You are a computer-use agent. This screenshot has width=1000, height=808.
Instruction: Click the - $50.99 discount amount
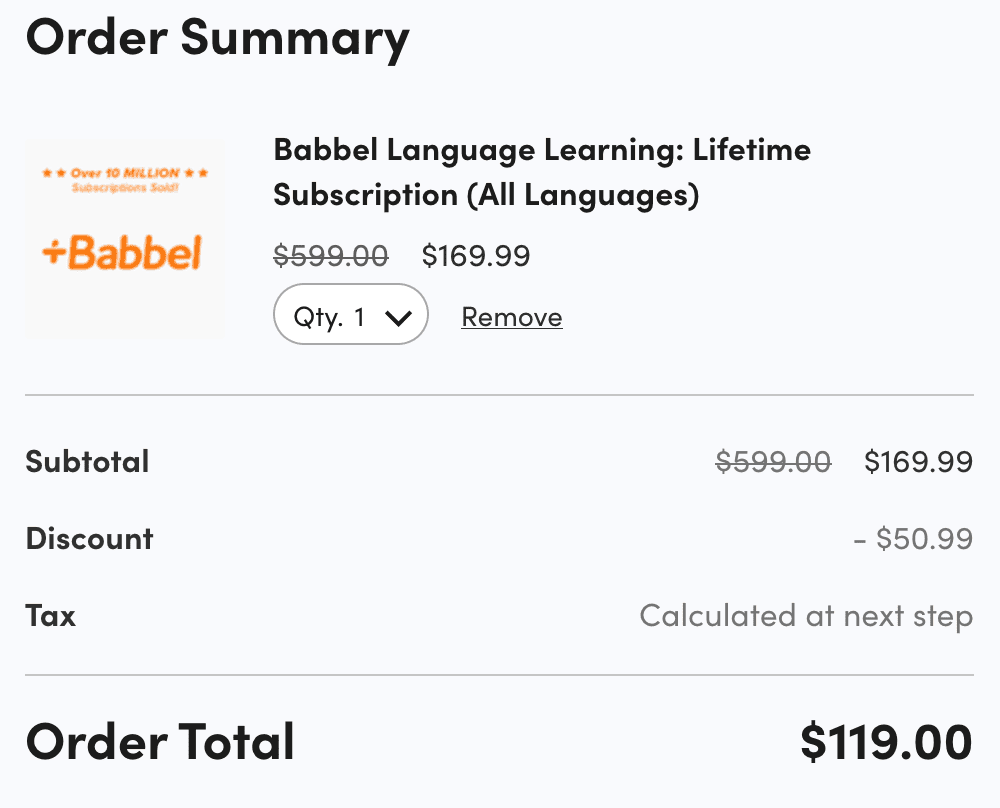[913, 539]
